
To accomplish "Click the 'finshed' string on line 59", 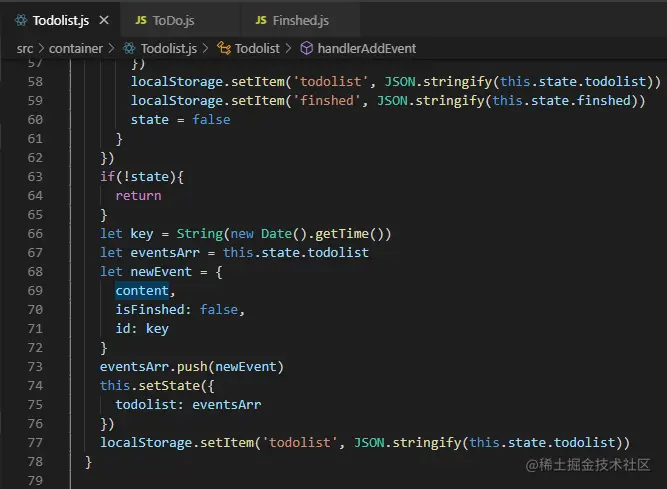I will tap(327, 100).
